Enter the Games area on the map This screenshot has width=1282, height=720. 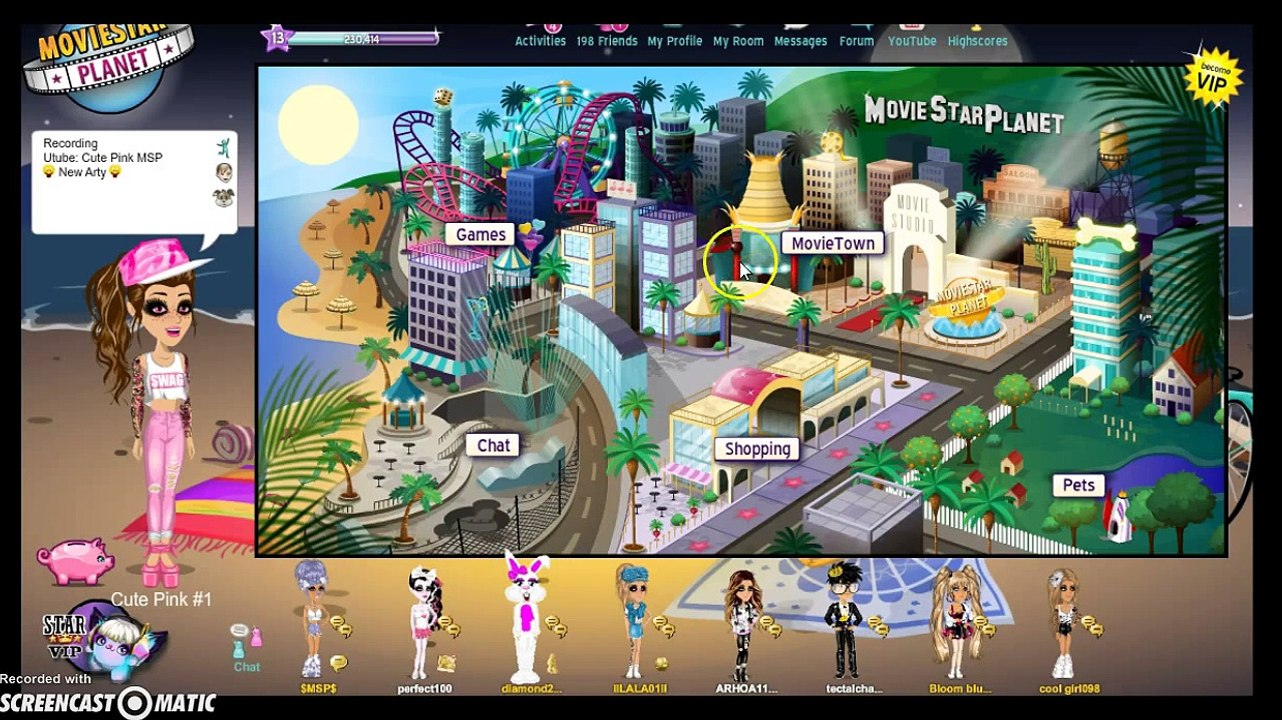point(480,234)
